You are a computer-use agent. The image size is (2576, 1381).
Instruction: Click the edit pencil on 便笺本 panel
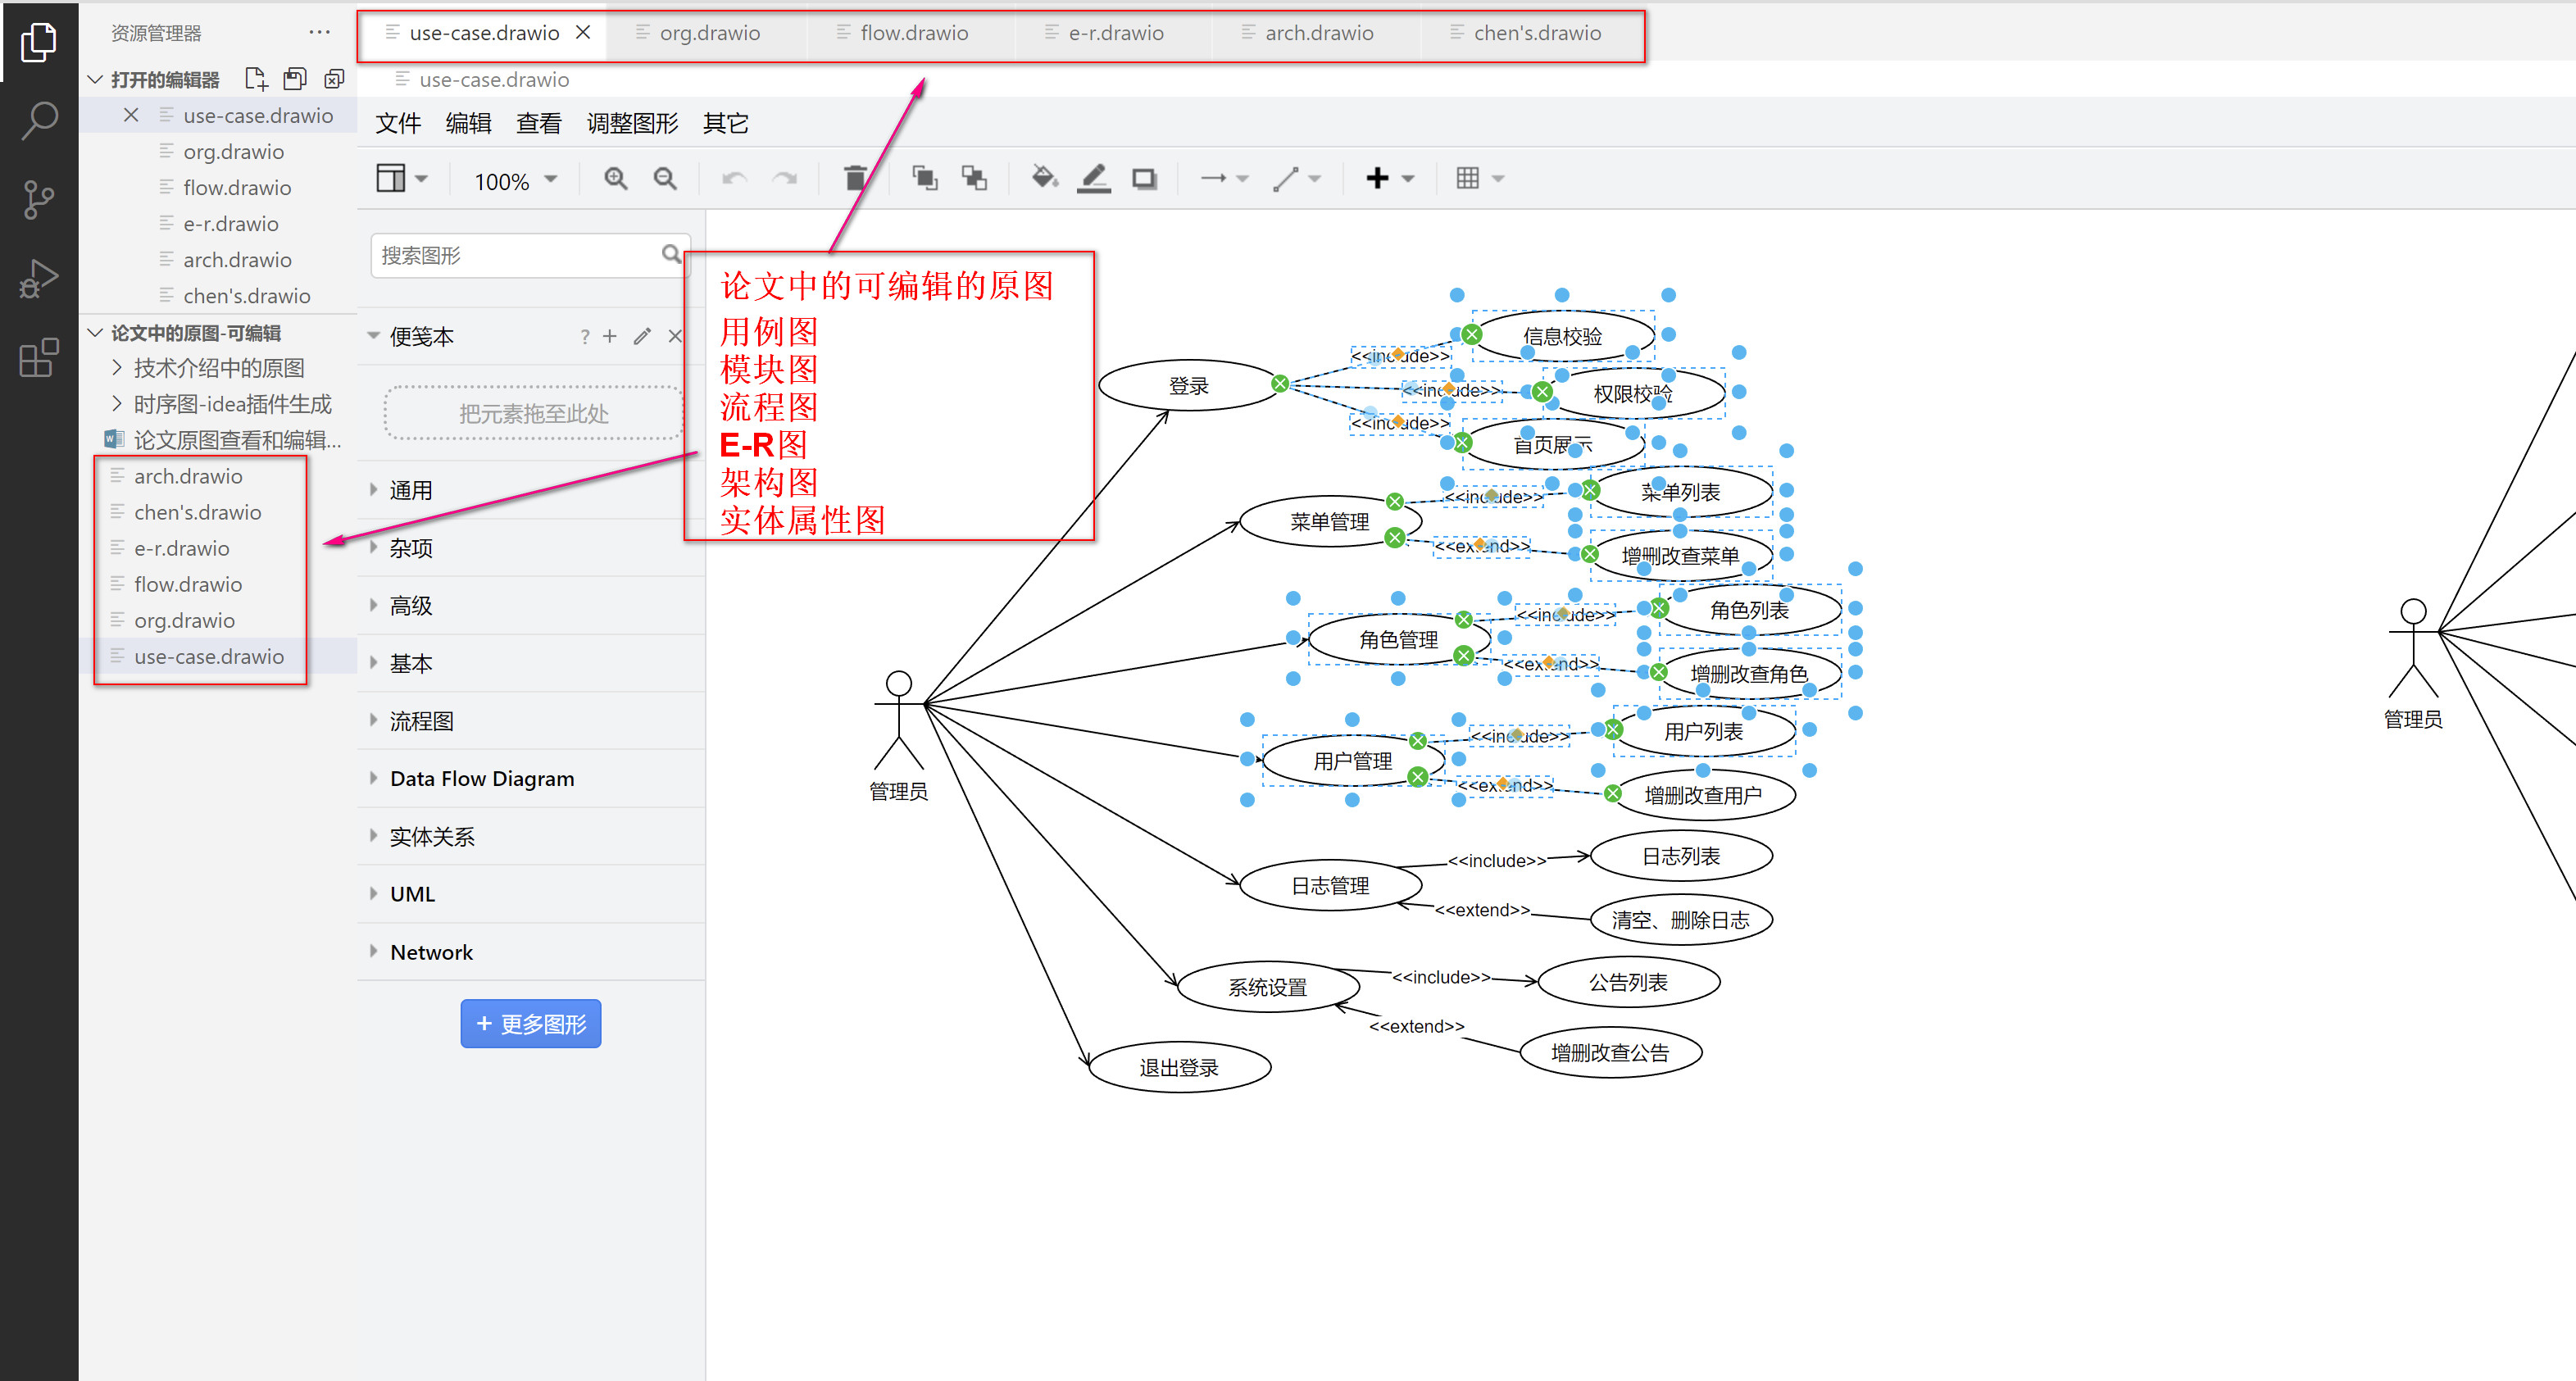(x=642, y=336)
